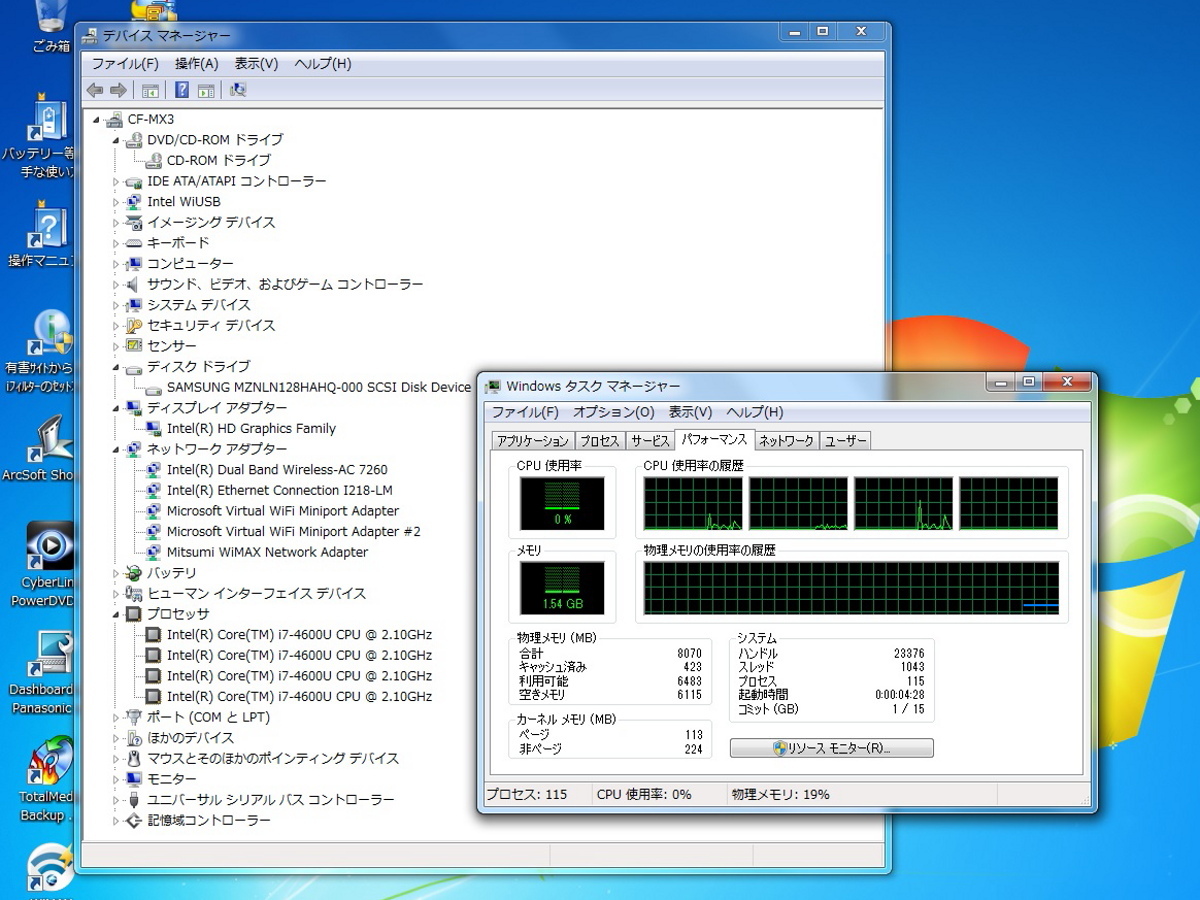Click the セキュリティ デバイス key icon

(134, 326)
